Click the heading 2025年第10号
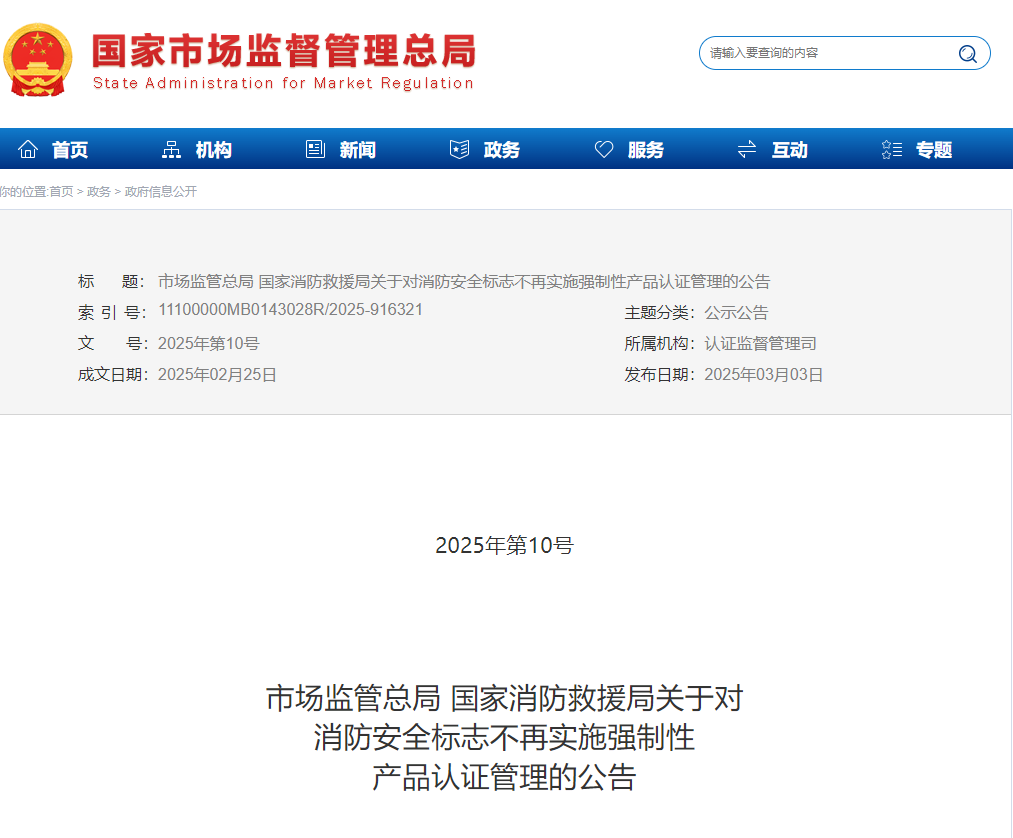The image size is (1013, 838). pyautogui.click(x=506, y=544)
